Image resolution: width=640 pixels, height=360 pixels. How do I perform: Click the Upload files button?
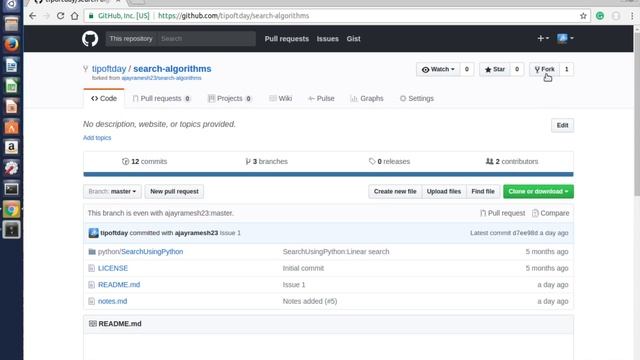(x=444, y=191)
